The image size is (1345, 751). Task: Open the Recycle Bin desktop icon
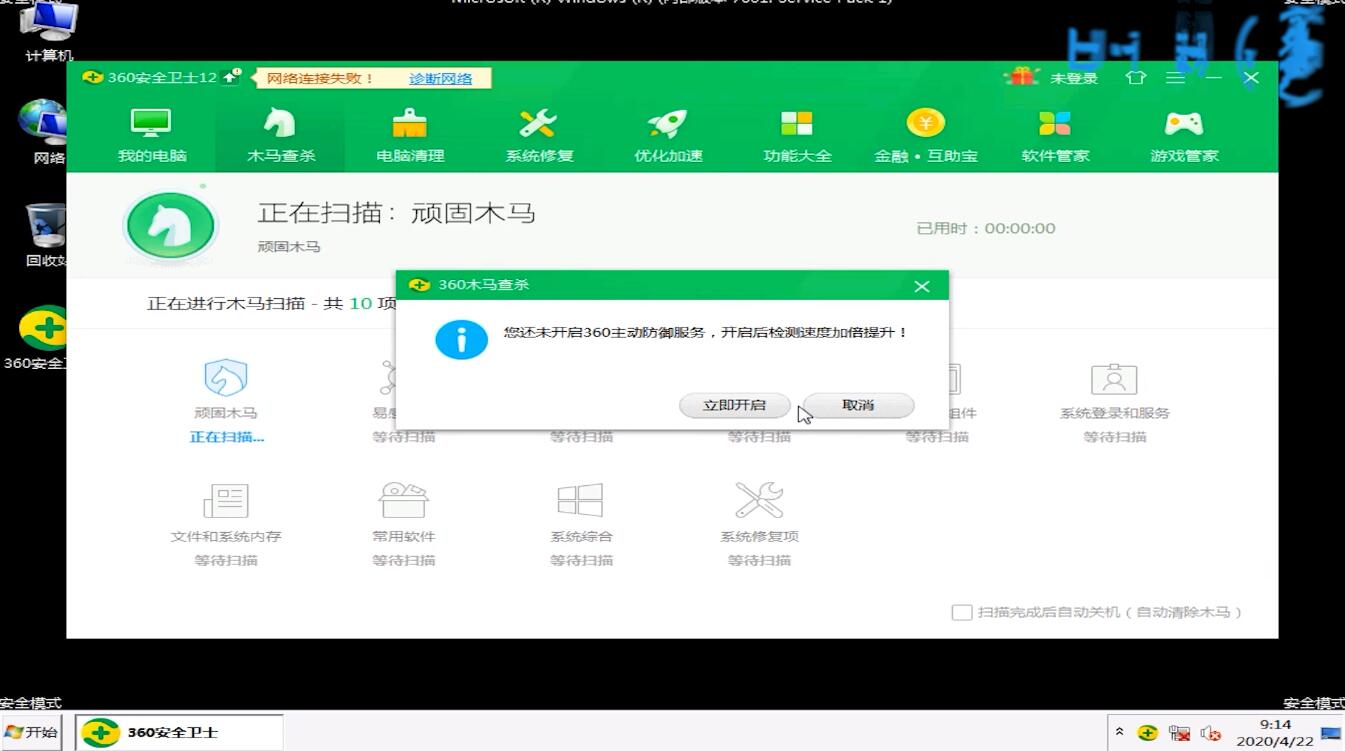tap(46, 236)
